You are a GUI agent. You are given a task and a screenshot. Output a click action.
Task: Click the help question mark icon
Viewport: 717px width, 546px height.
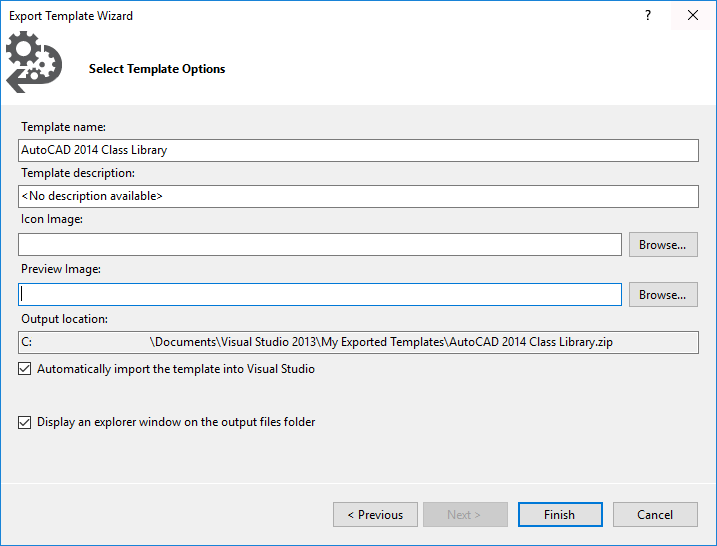(647, 16)
